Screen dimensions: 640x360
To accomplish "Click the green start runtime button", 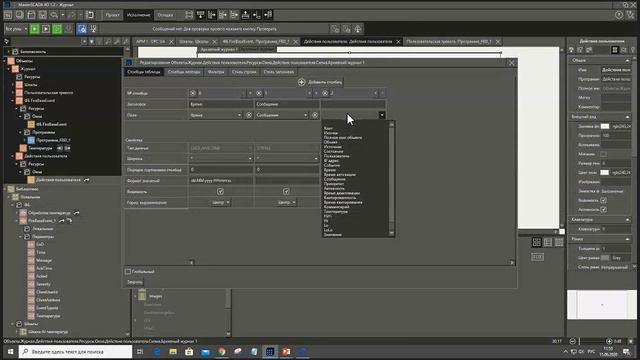I will pos(35,29).
